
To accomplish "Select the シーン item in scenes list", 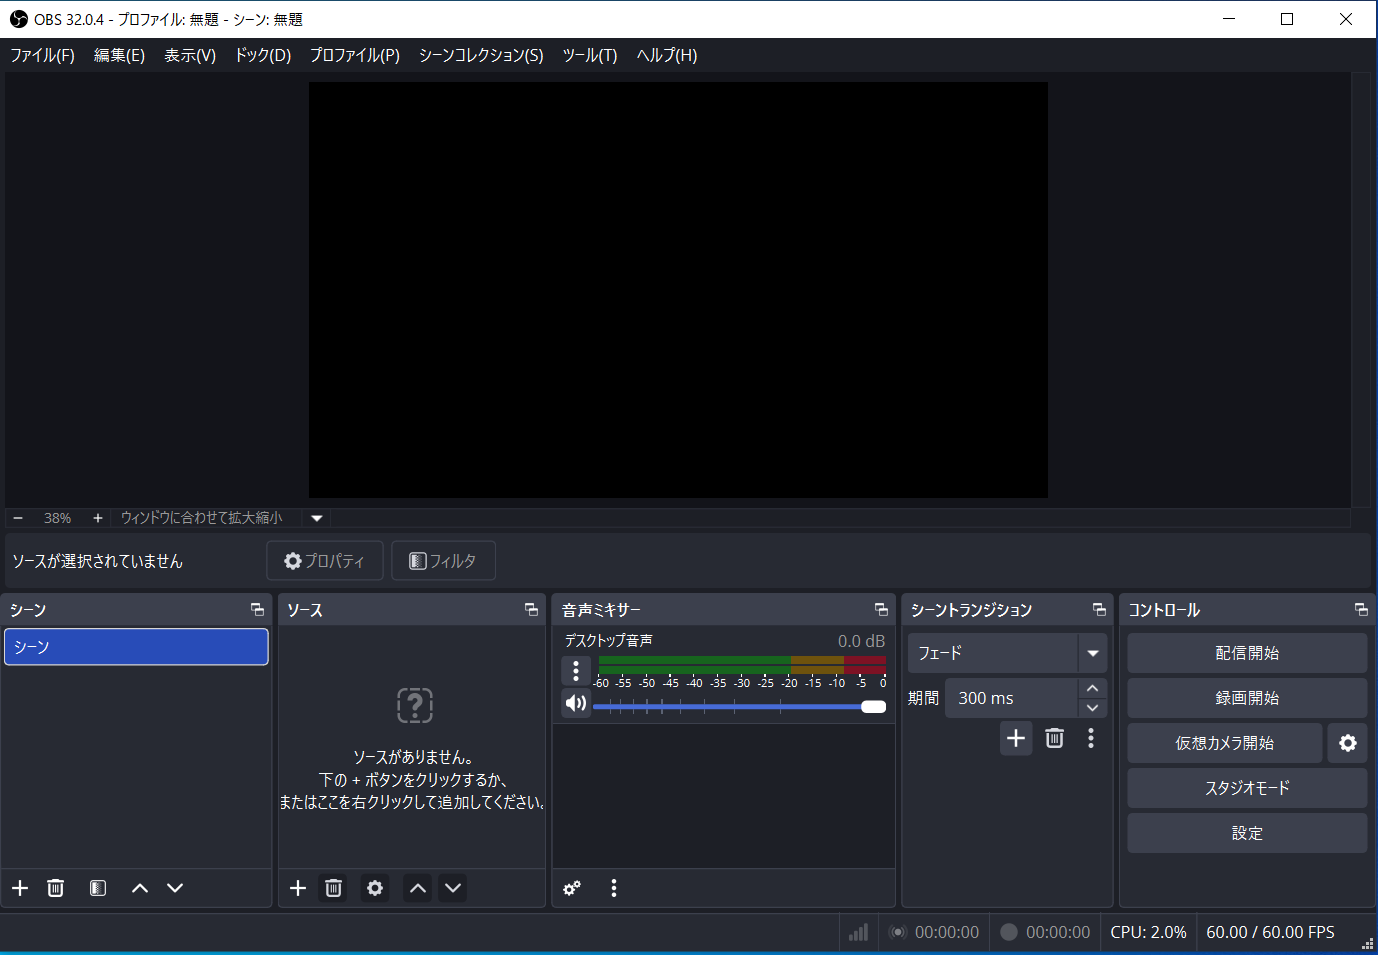I will pos(136,646).
